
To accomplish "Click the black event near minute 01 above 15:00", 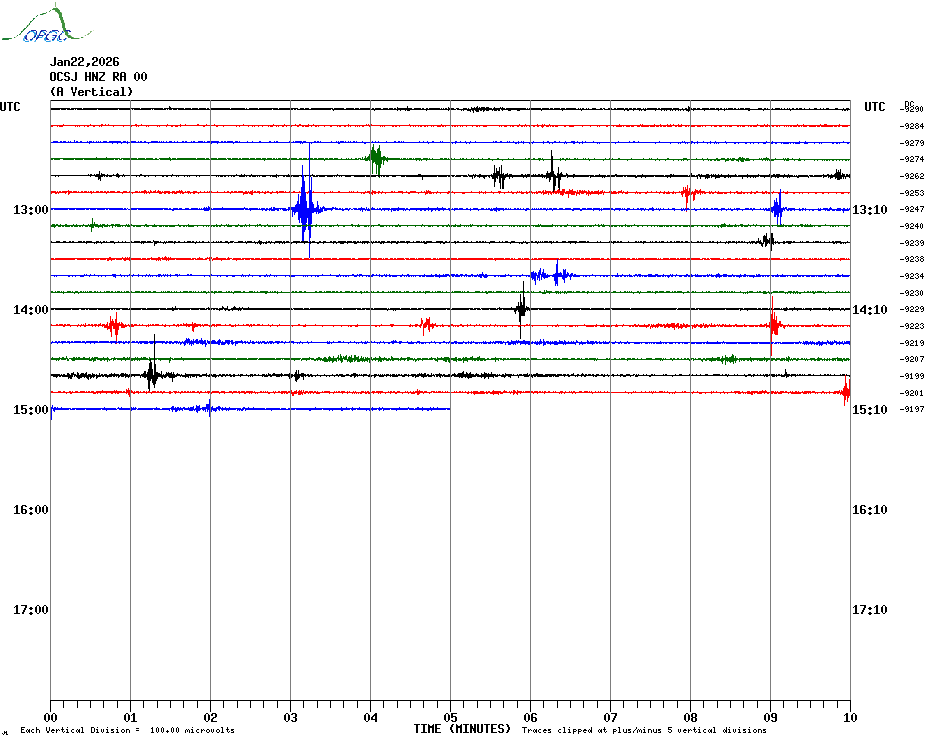I will (x=152, y=375).
